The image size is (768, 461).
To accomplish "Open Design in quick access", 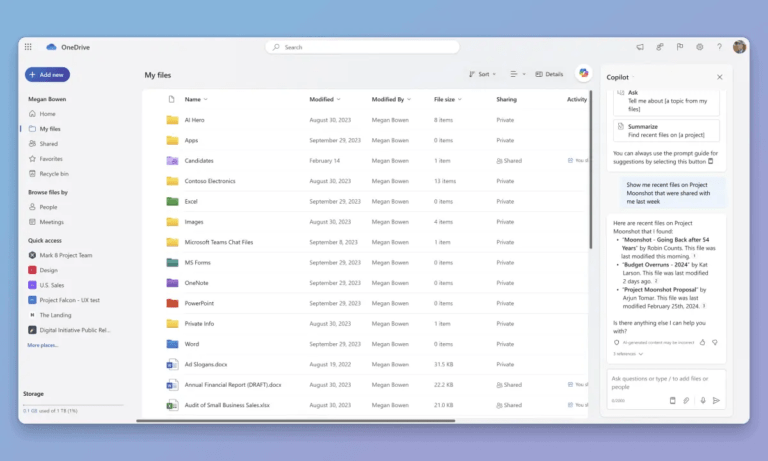I will point(48,270).
